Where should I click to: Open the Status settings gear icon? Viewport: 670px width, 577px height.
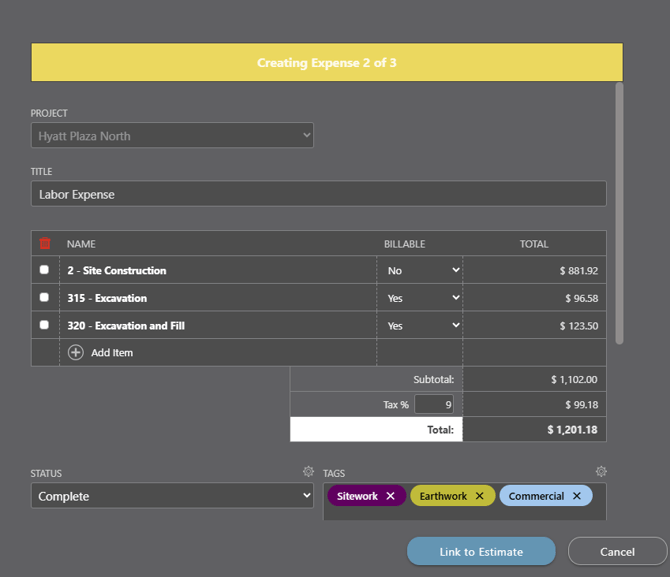(x=308, y=471)
